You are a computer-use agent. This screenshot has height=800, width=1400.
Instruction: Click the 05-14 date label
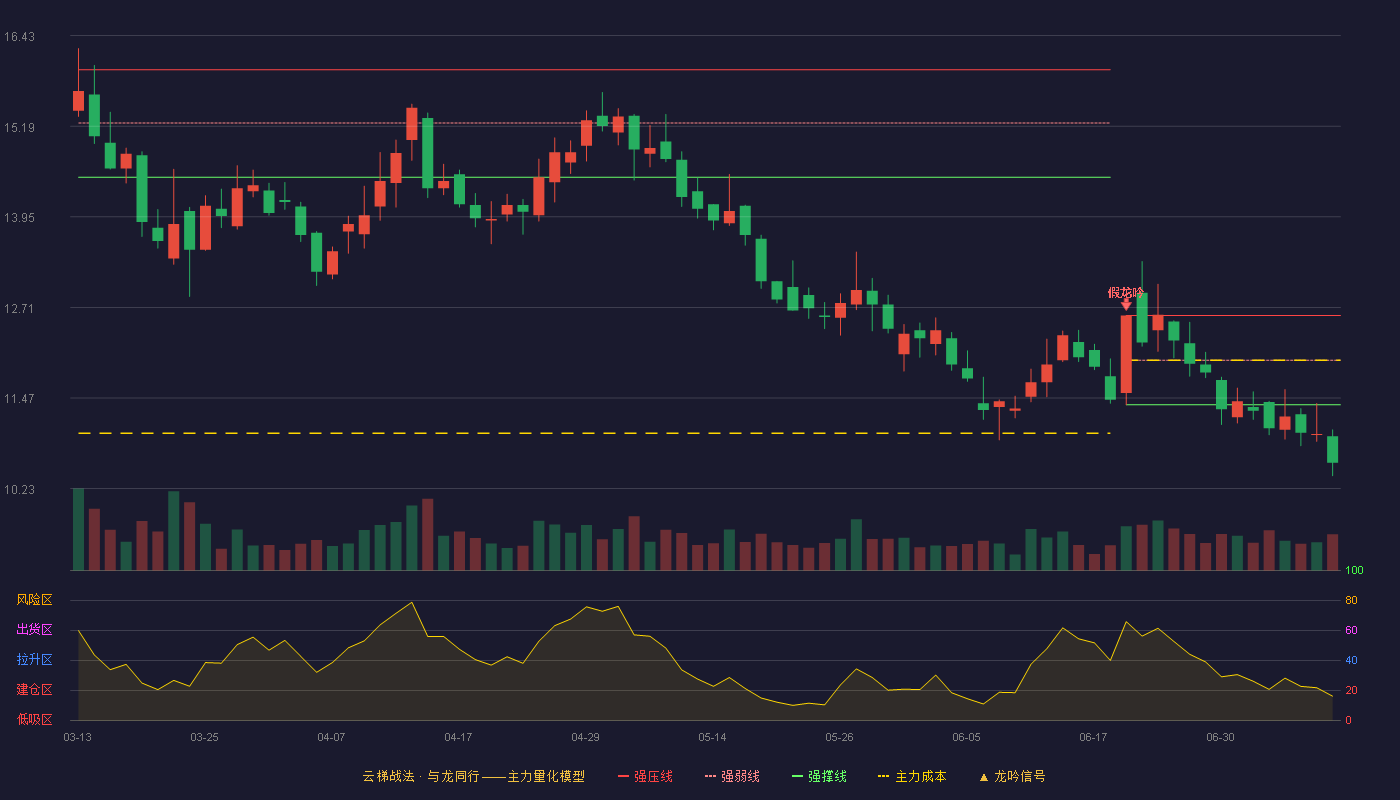712,737
